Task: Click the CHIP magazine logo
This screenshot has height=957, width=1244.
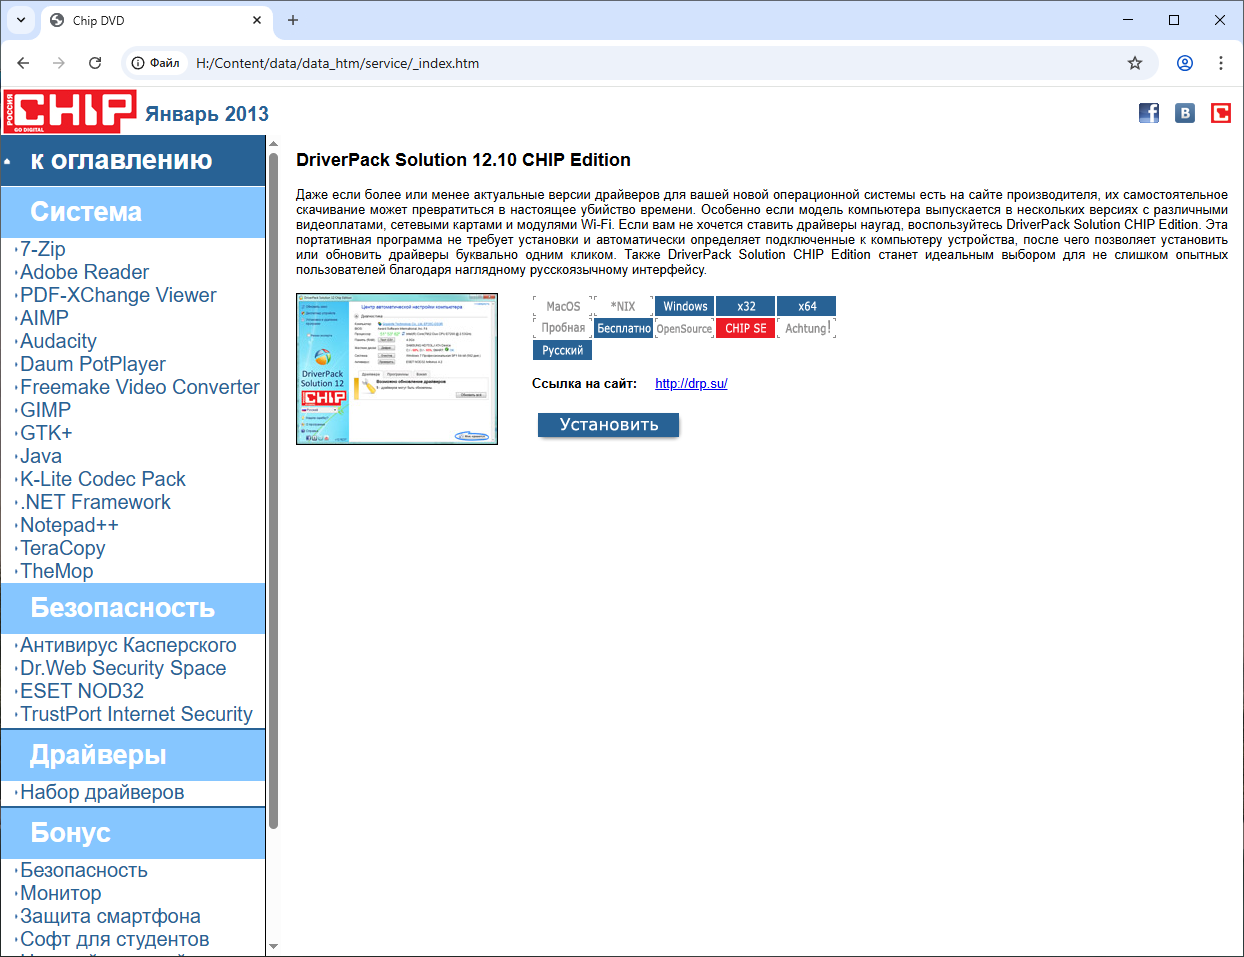Action: (69, 111)
